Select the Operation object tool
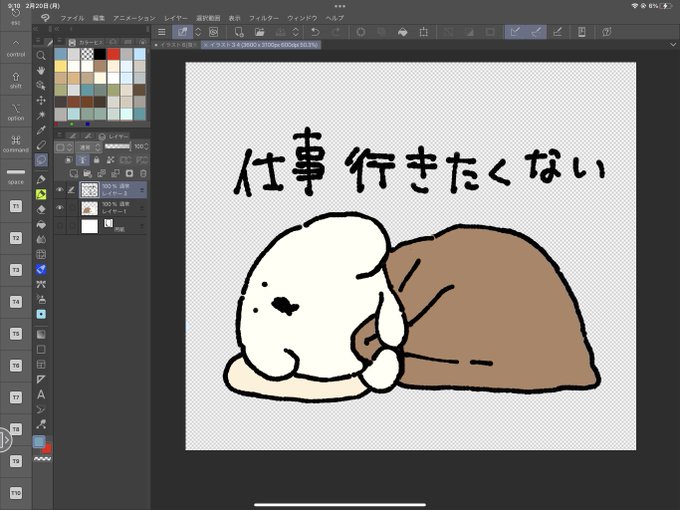The height and width of the screenshot is (510, 680). coord(41,85)
